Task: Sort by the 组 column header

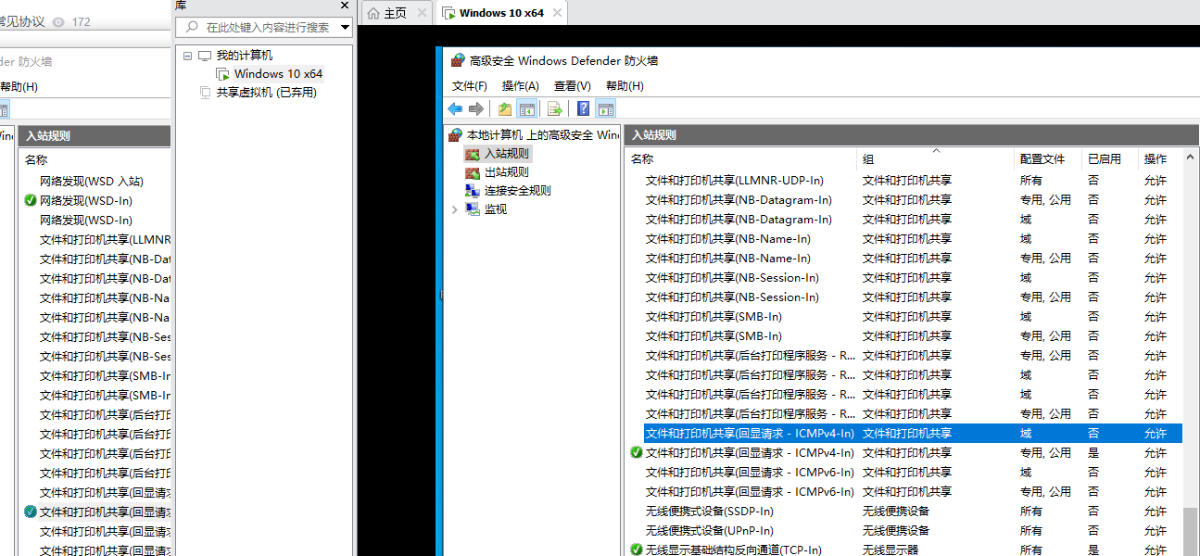Action: [936, 159]
